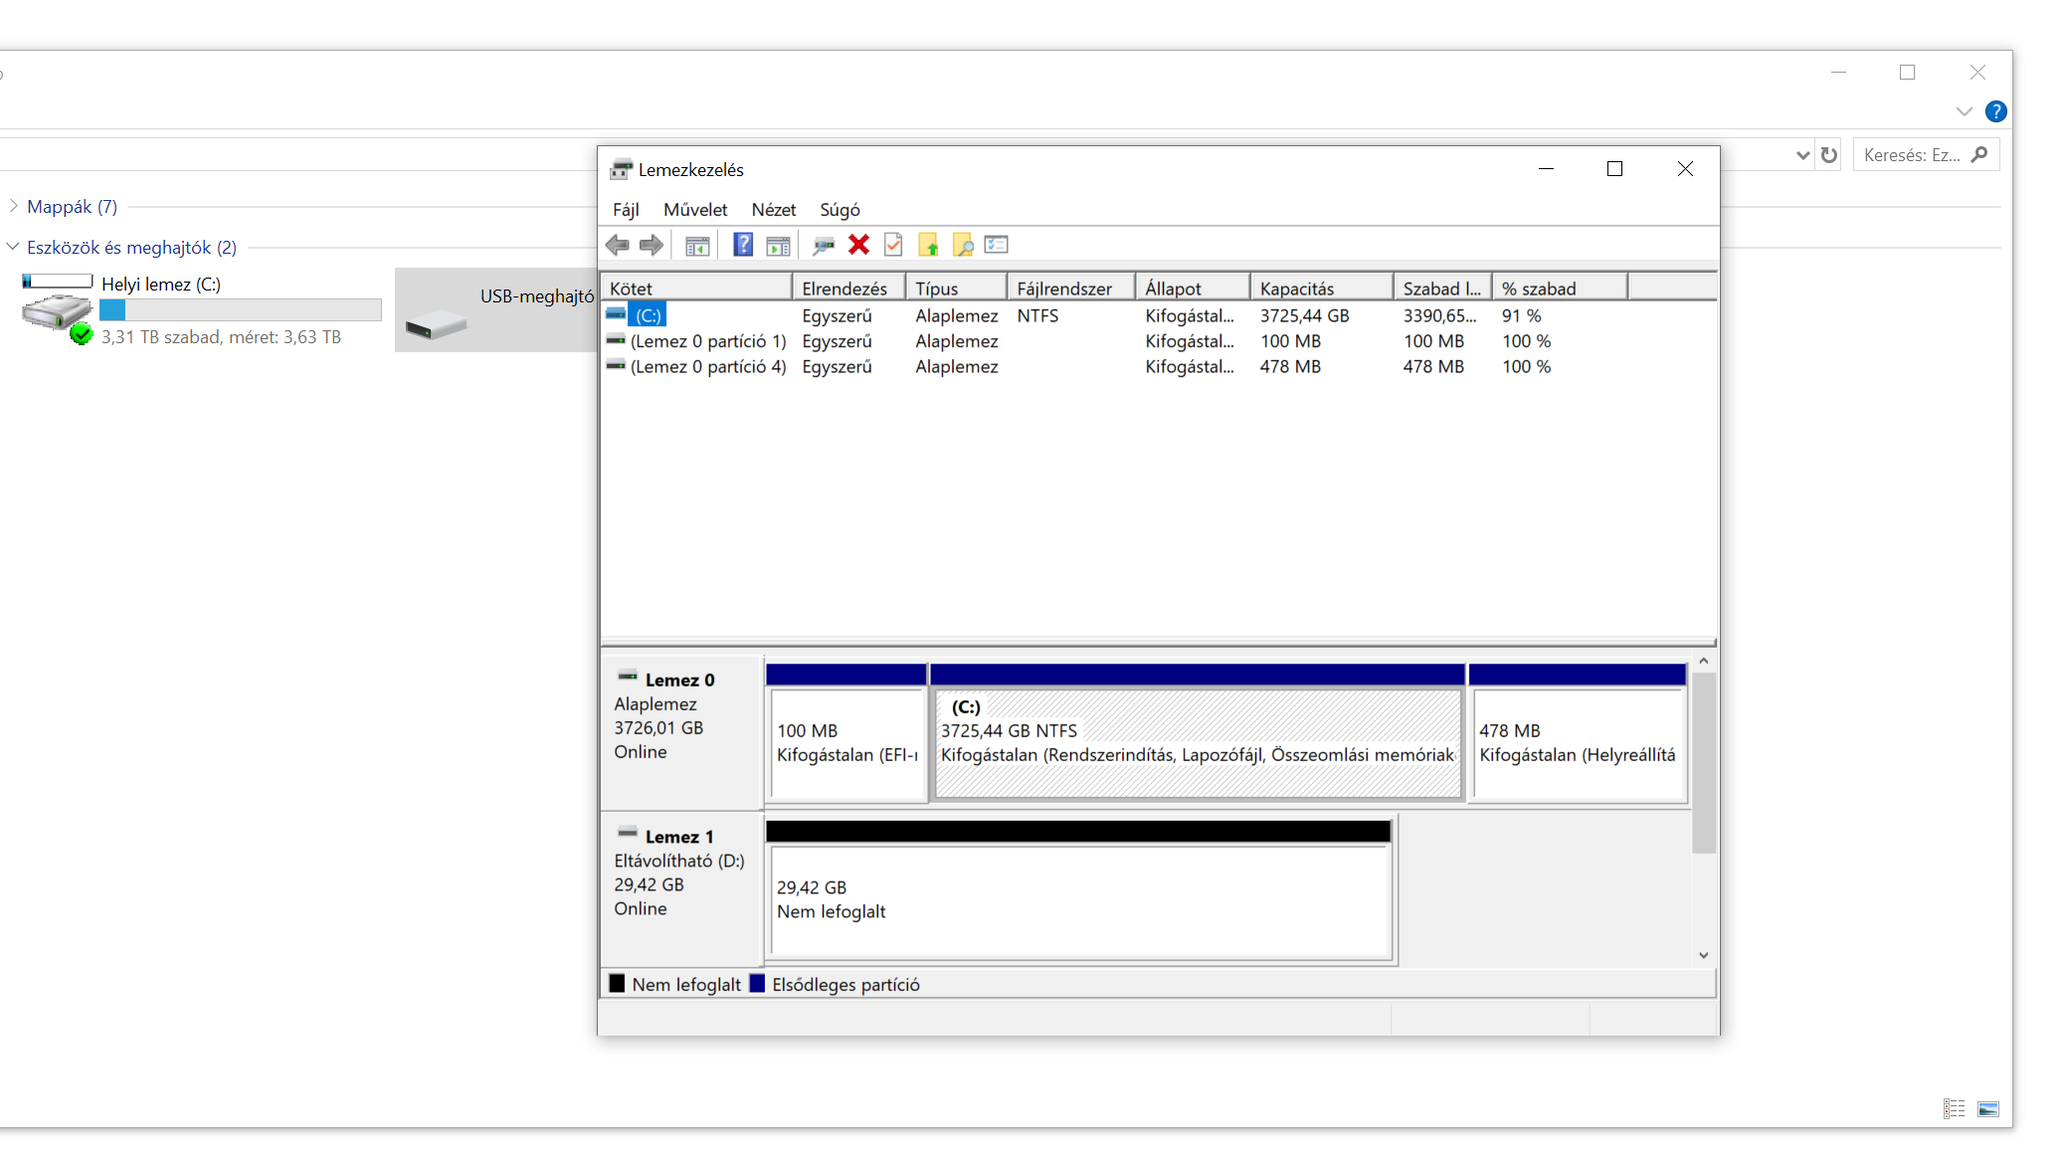Open the Nézet menu
2065x1167 pixels.
click(773, 210)
